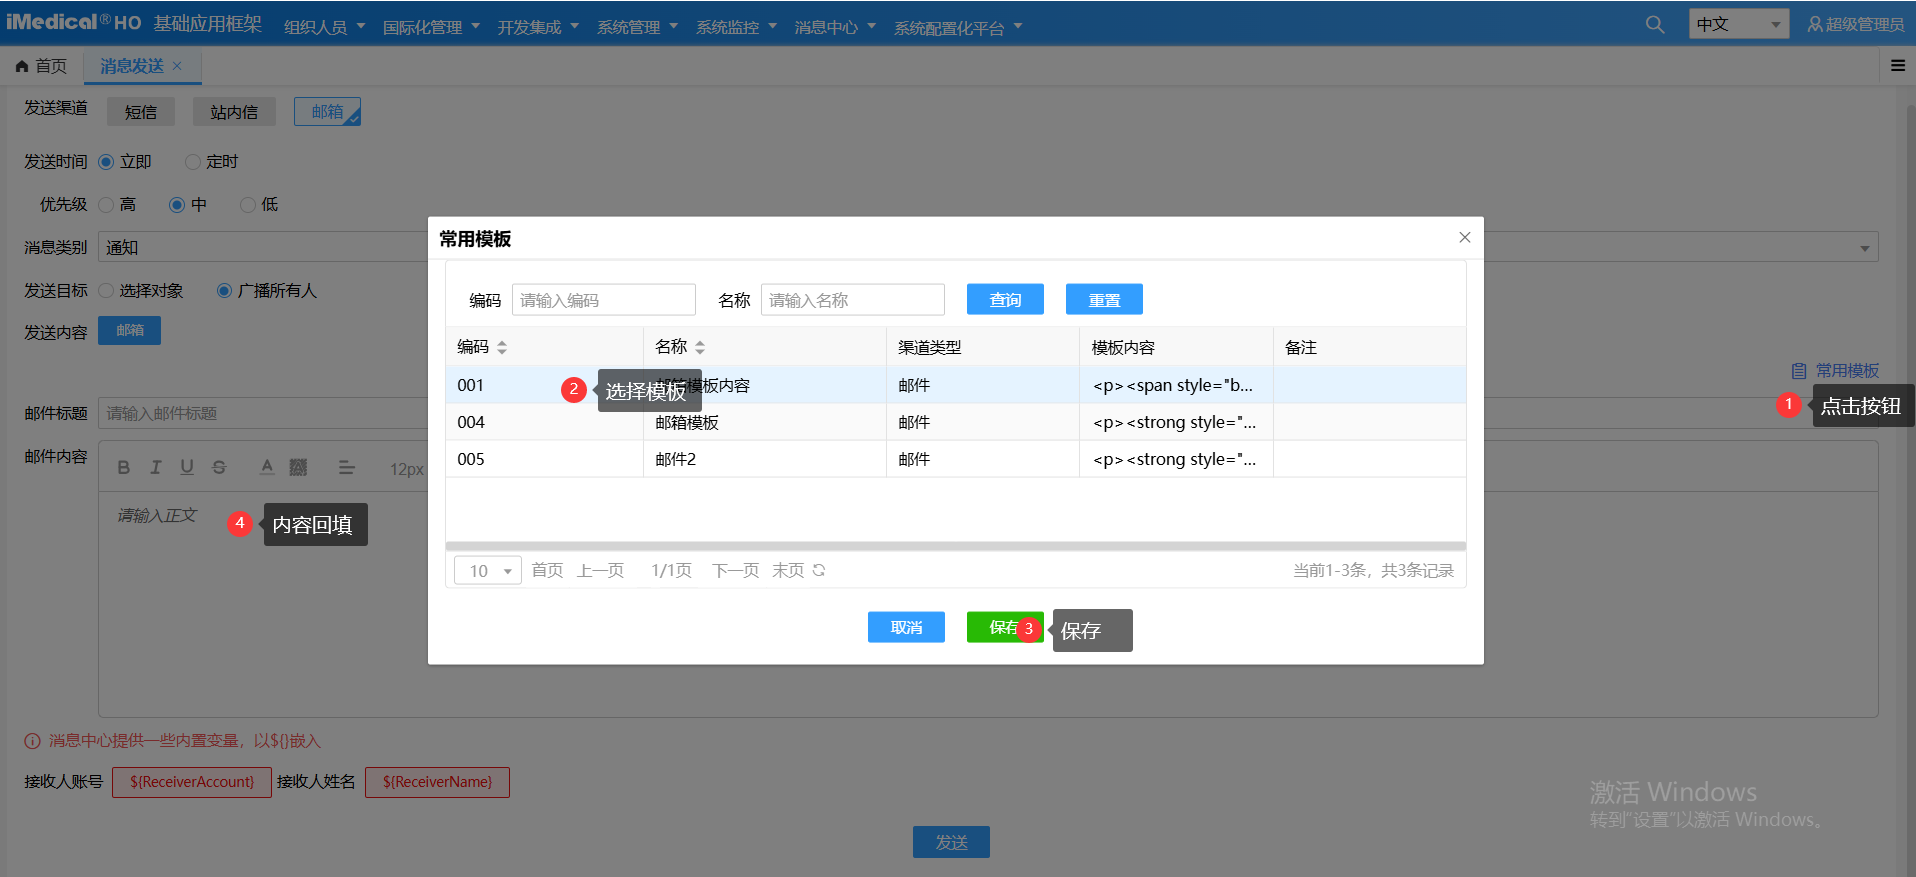
Task: Open the hamburger menu icon at right
Action: tap(1897, 66)
